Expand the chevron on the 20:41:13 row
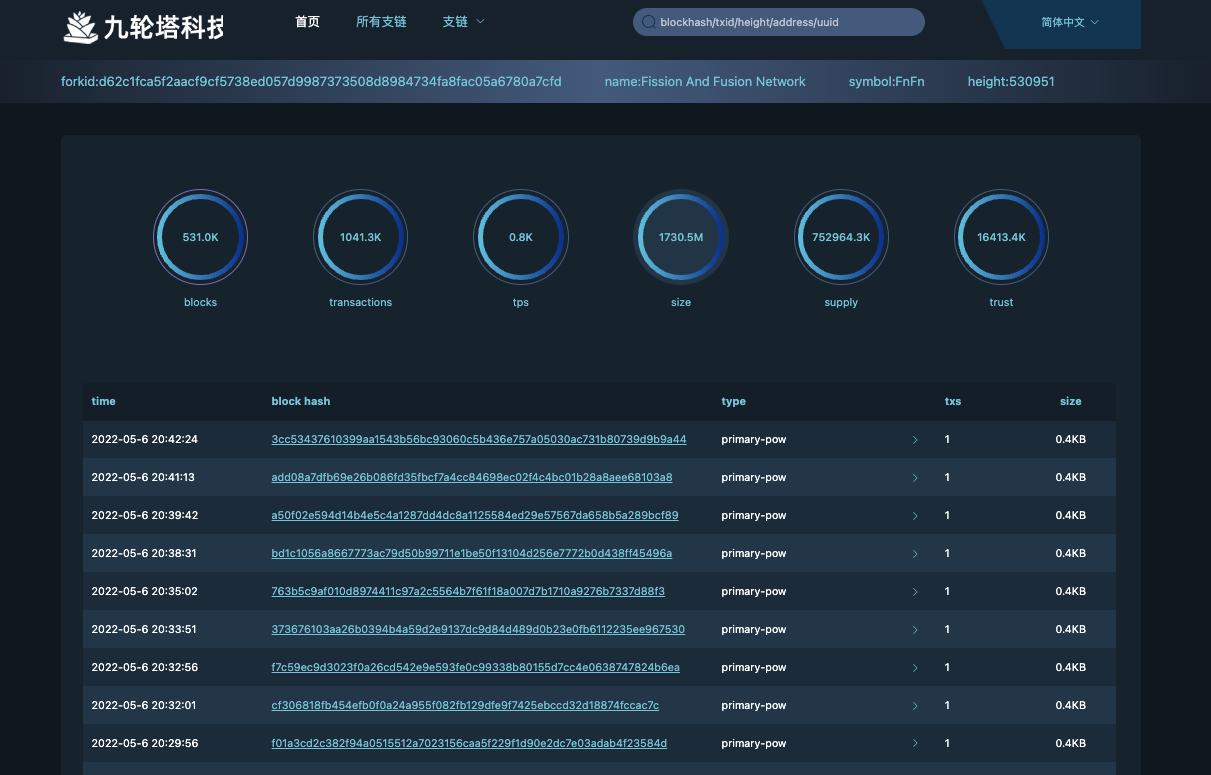 click(915, 478)
